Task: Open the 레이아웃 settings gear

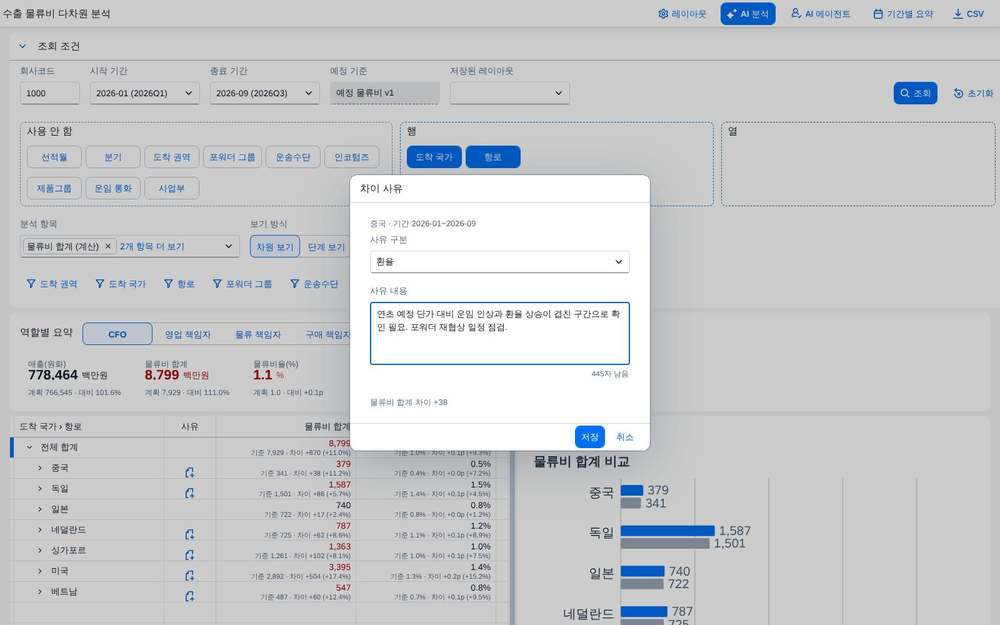Action: tap(682, 13)
